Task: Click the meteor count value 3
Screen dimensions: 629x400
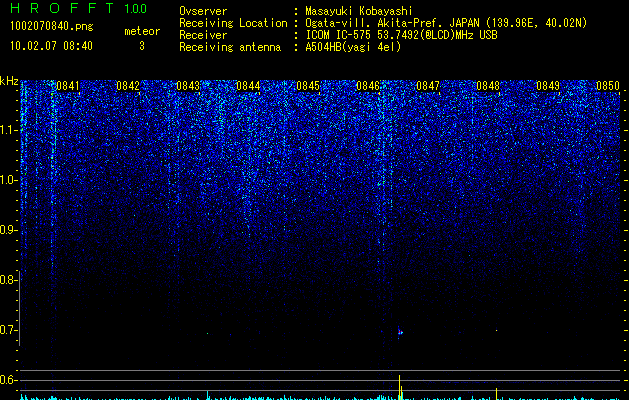Action: coord(142,46)
